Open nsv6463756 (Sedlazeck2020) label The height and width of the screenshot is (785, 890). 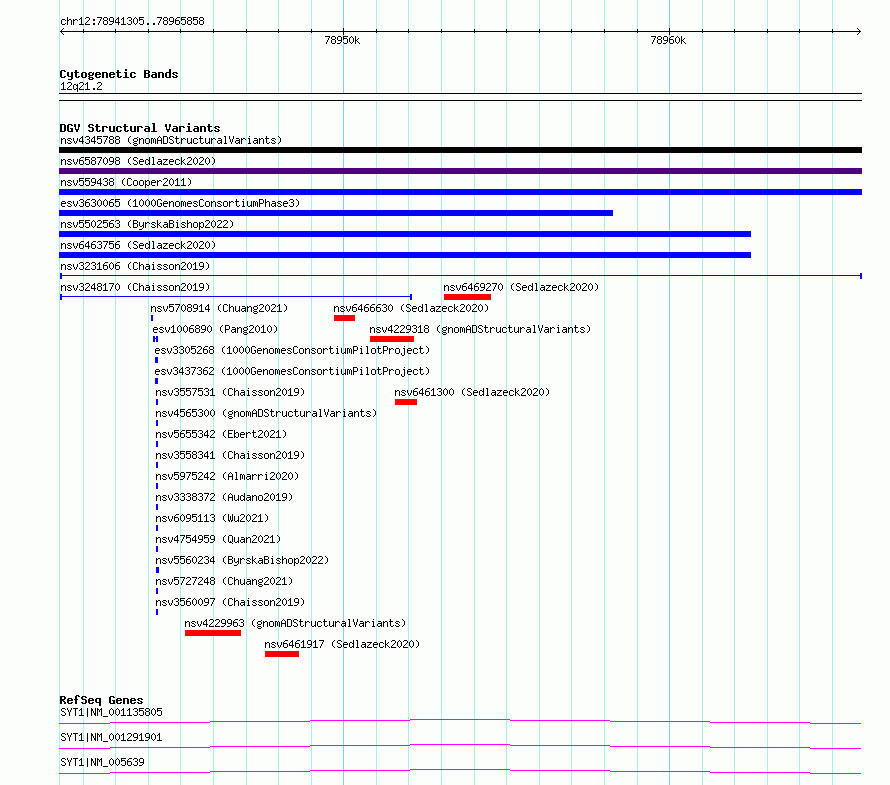[x=138, y=245]
